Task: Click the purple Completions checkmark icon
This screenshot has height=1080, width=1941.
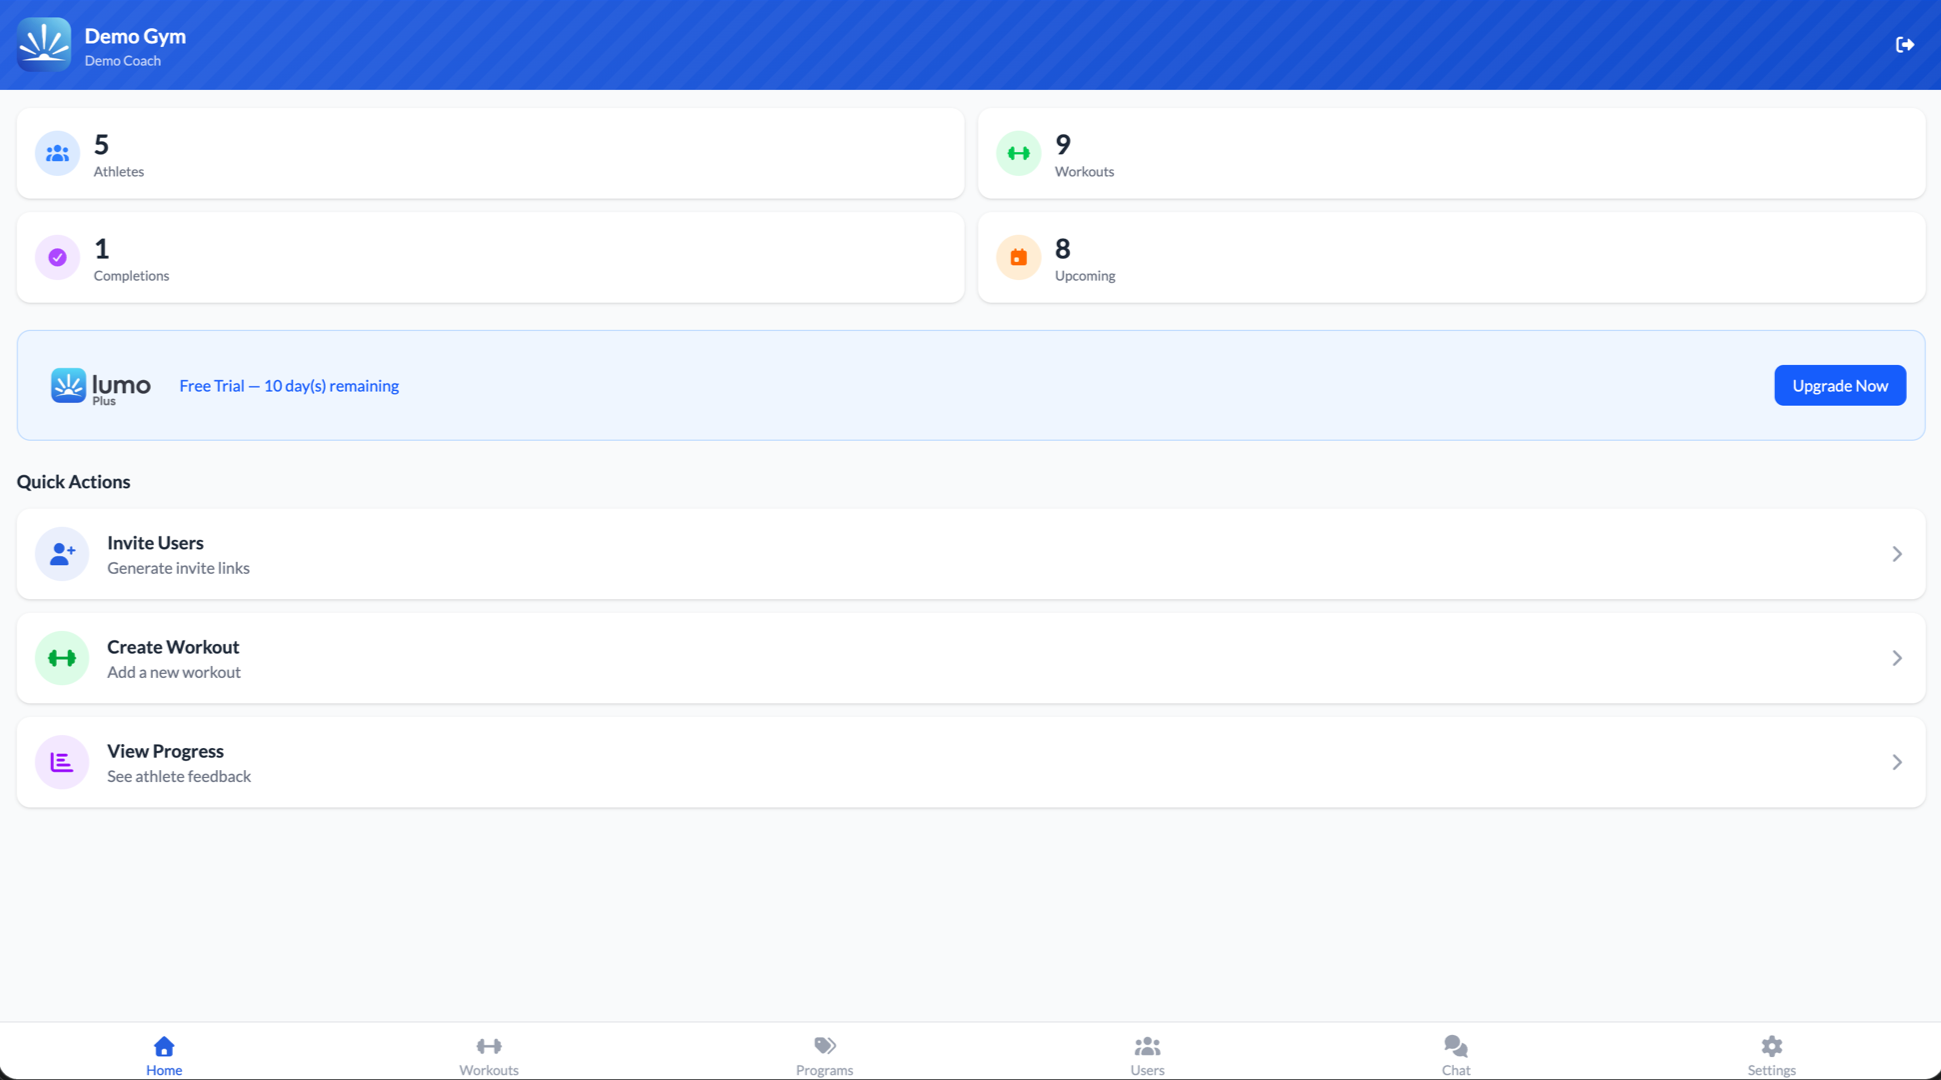Action: 57,257
